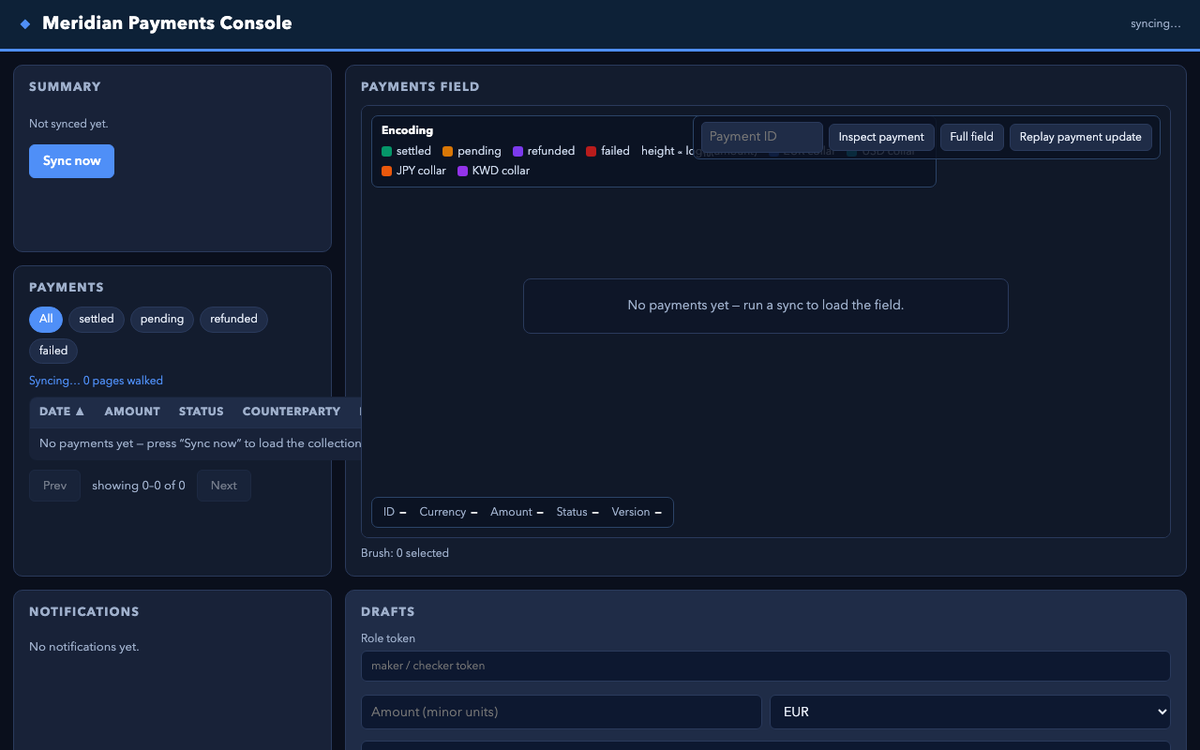Click the "No payments yet — run a sync" message

click(x=766, y=305)
